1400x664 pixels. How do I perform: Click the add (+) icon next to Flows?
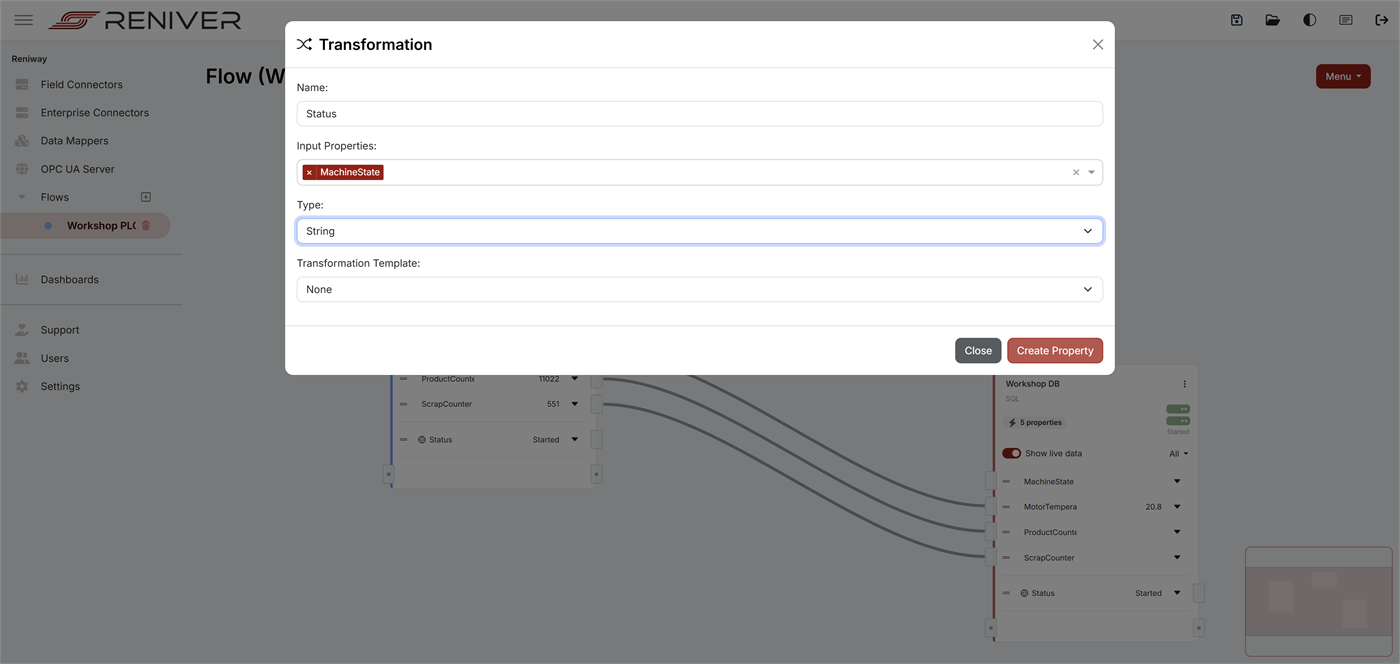145,197
